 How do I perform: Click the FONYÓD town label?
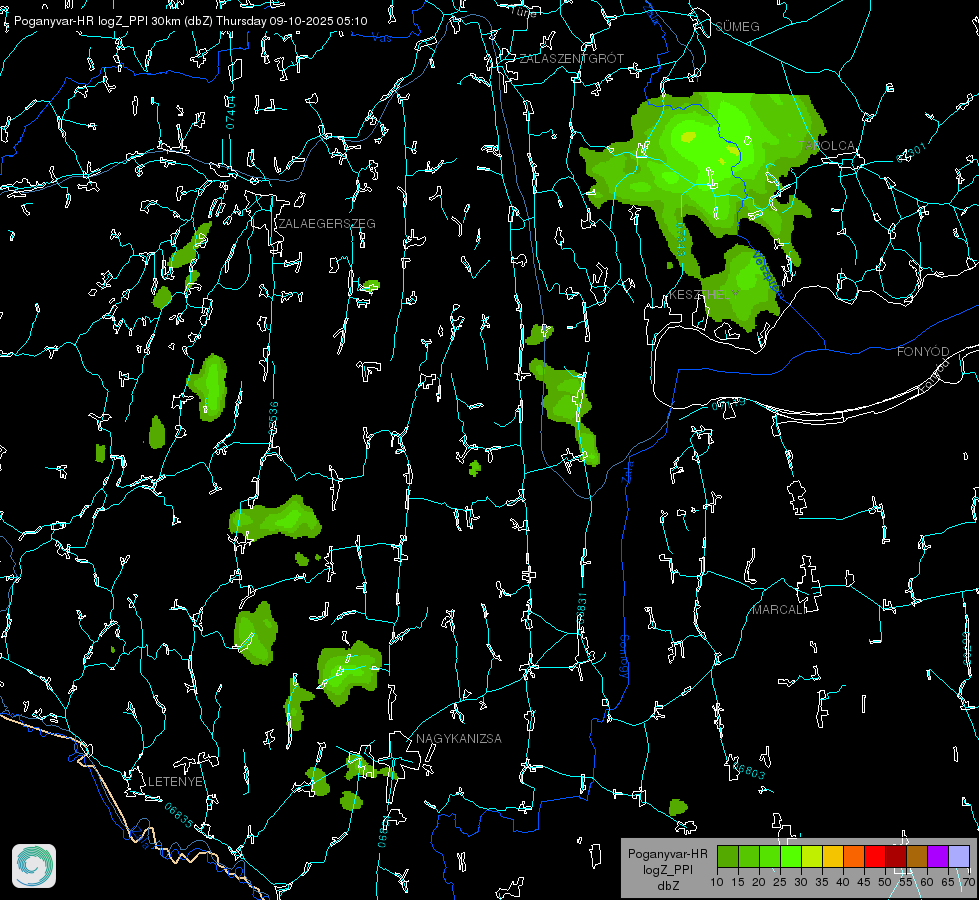[x=923, y=352]
